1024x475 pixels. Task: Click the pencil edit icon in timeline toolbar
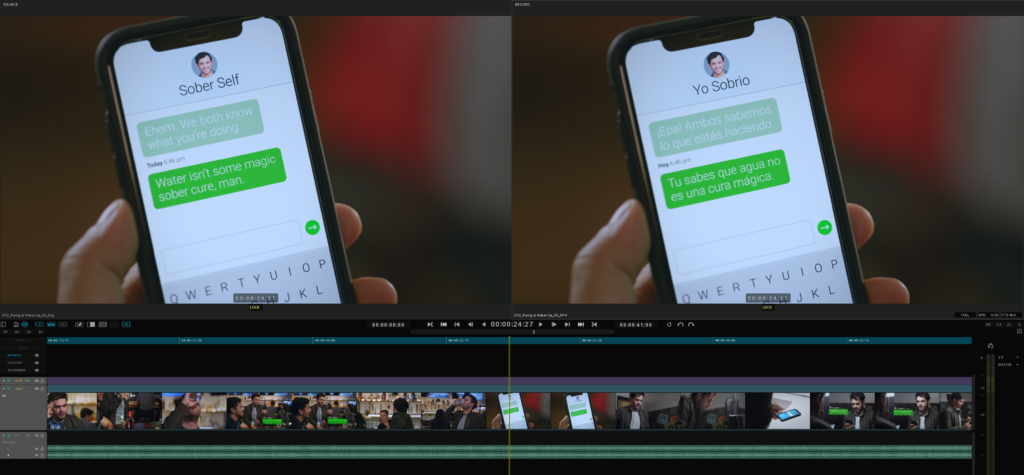pos(79,325)
